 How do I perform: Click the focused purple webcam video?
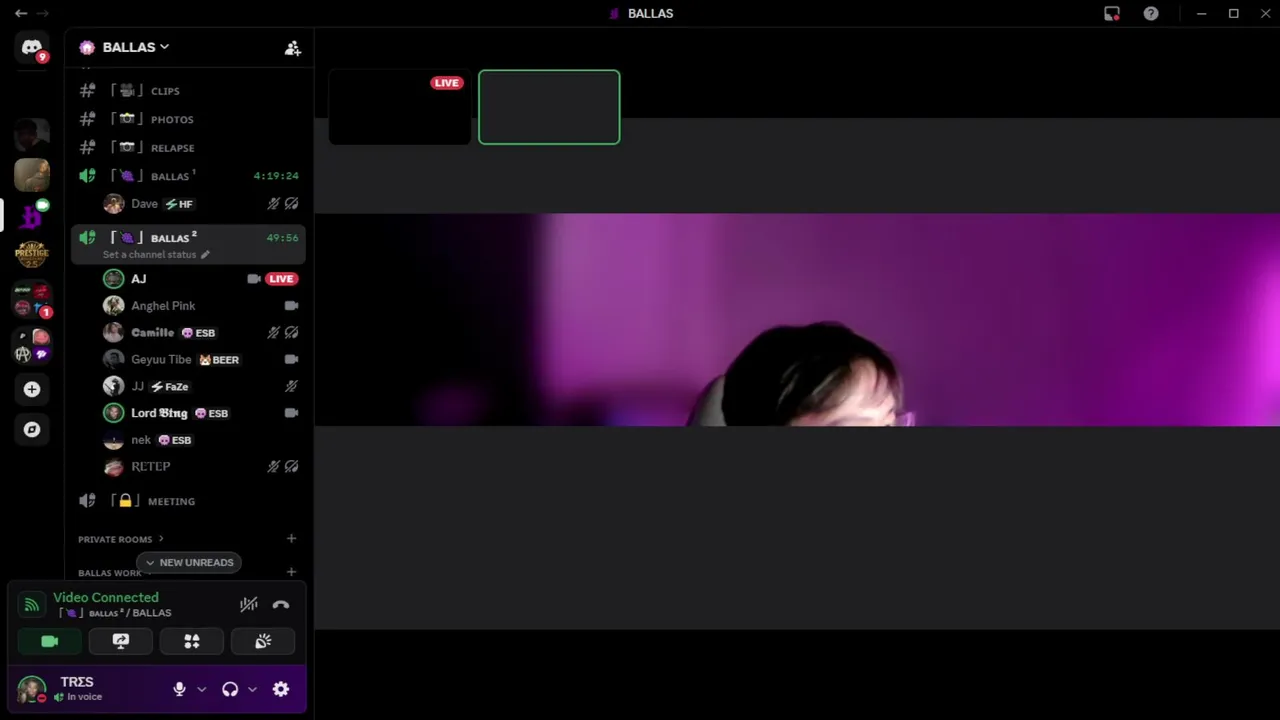797,320
